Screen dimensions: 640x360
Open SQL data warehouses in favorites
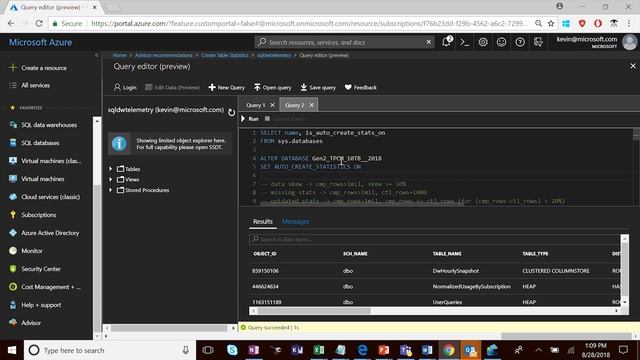coord(43,125)
